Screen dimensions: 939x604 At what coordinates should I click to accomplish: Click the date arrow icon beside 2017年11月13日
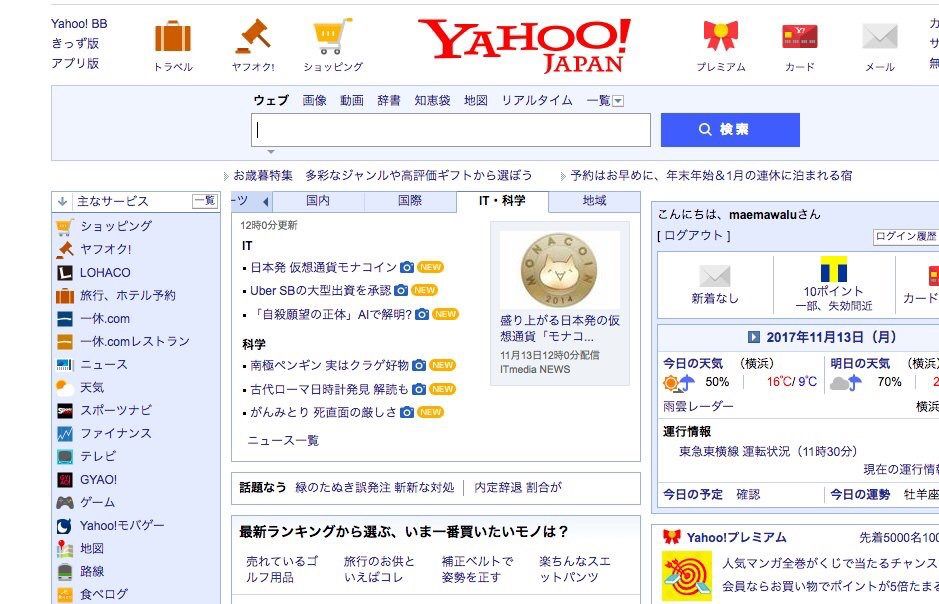point(754,337)
